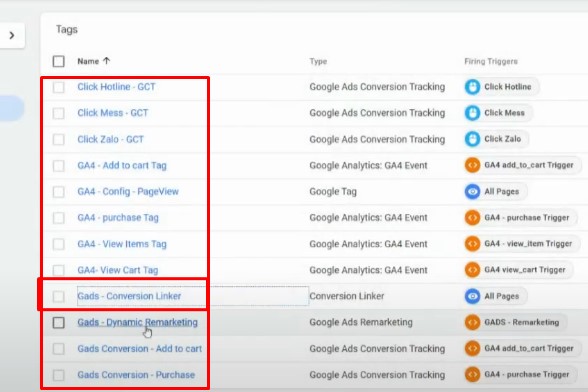Check the box for GA4 - Add to cart Tag
588x392 pixels.
(58, 166)
